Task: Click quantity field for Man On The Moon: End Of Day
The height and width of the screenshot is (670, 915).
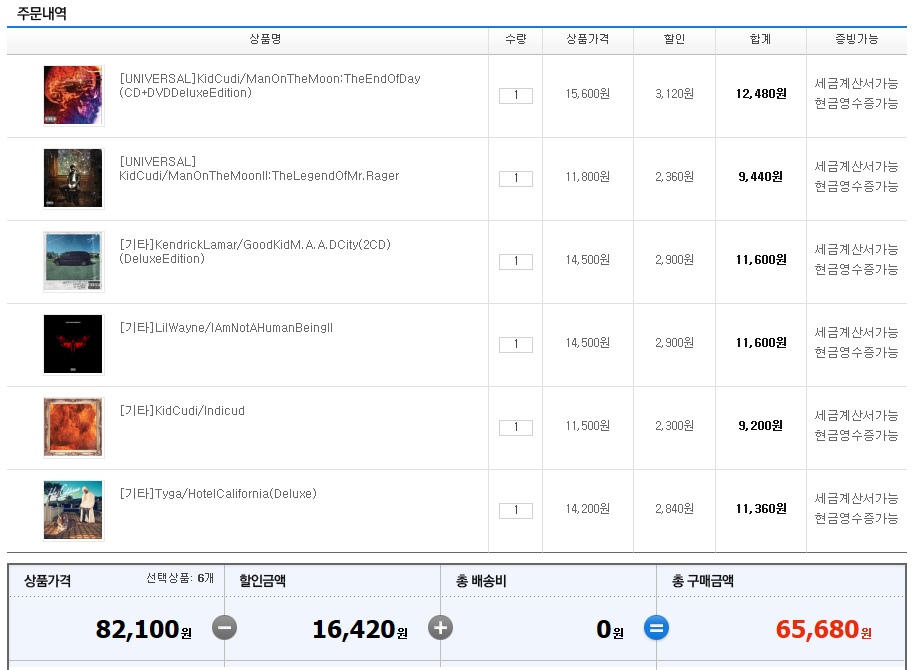Action: click(515, 96)
